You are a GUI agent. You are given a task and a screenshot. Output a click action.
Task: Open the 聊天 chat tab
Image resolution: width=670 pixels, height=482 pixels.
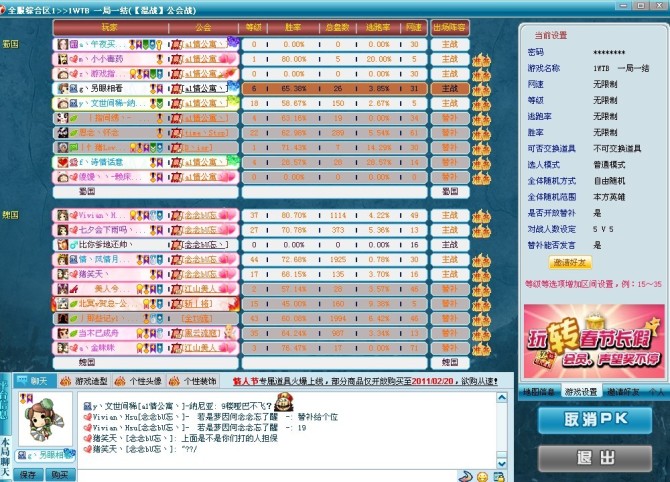coord(34,381)
